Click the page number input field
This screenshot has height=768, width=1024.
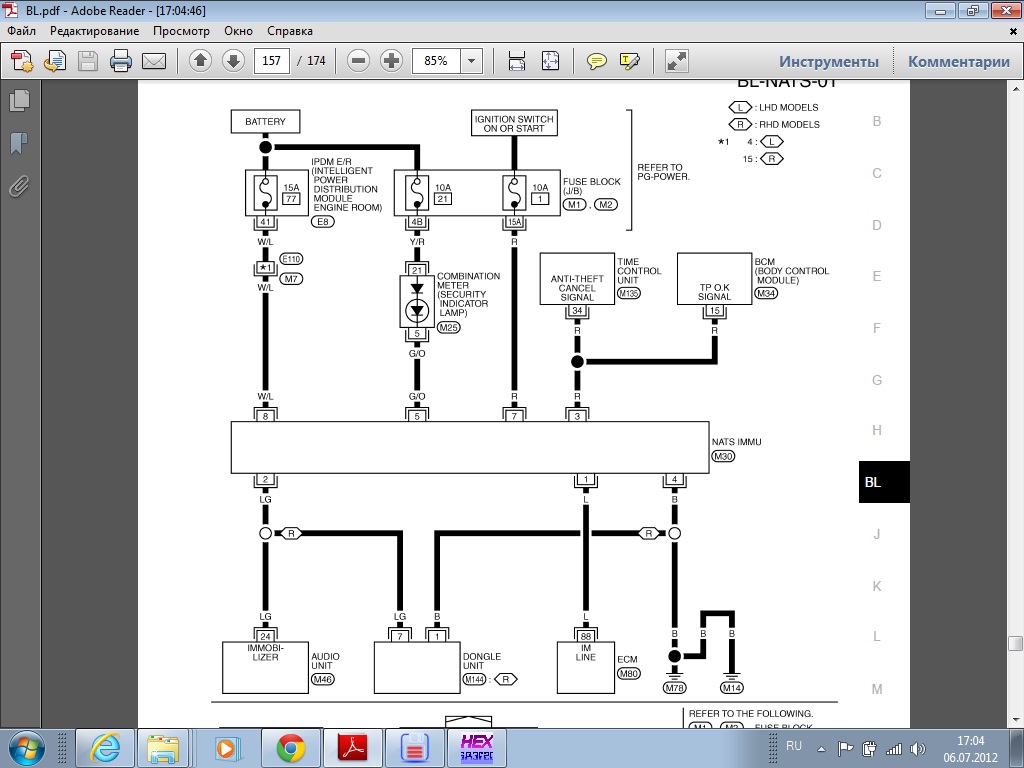(x=271, y=61)
